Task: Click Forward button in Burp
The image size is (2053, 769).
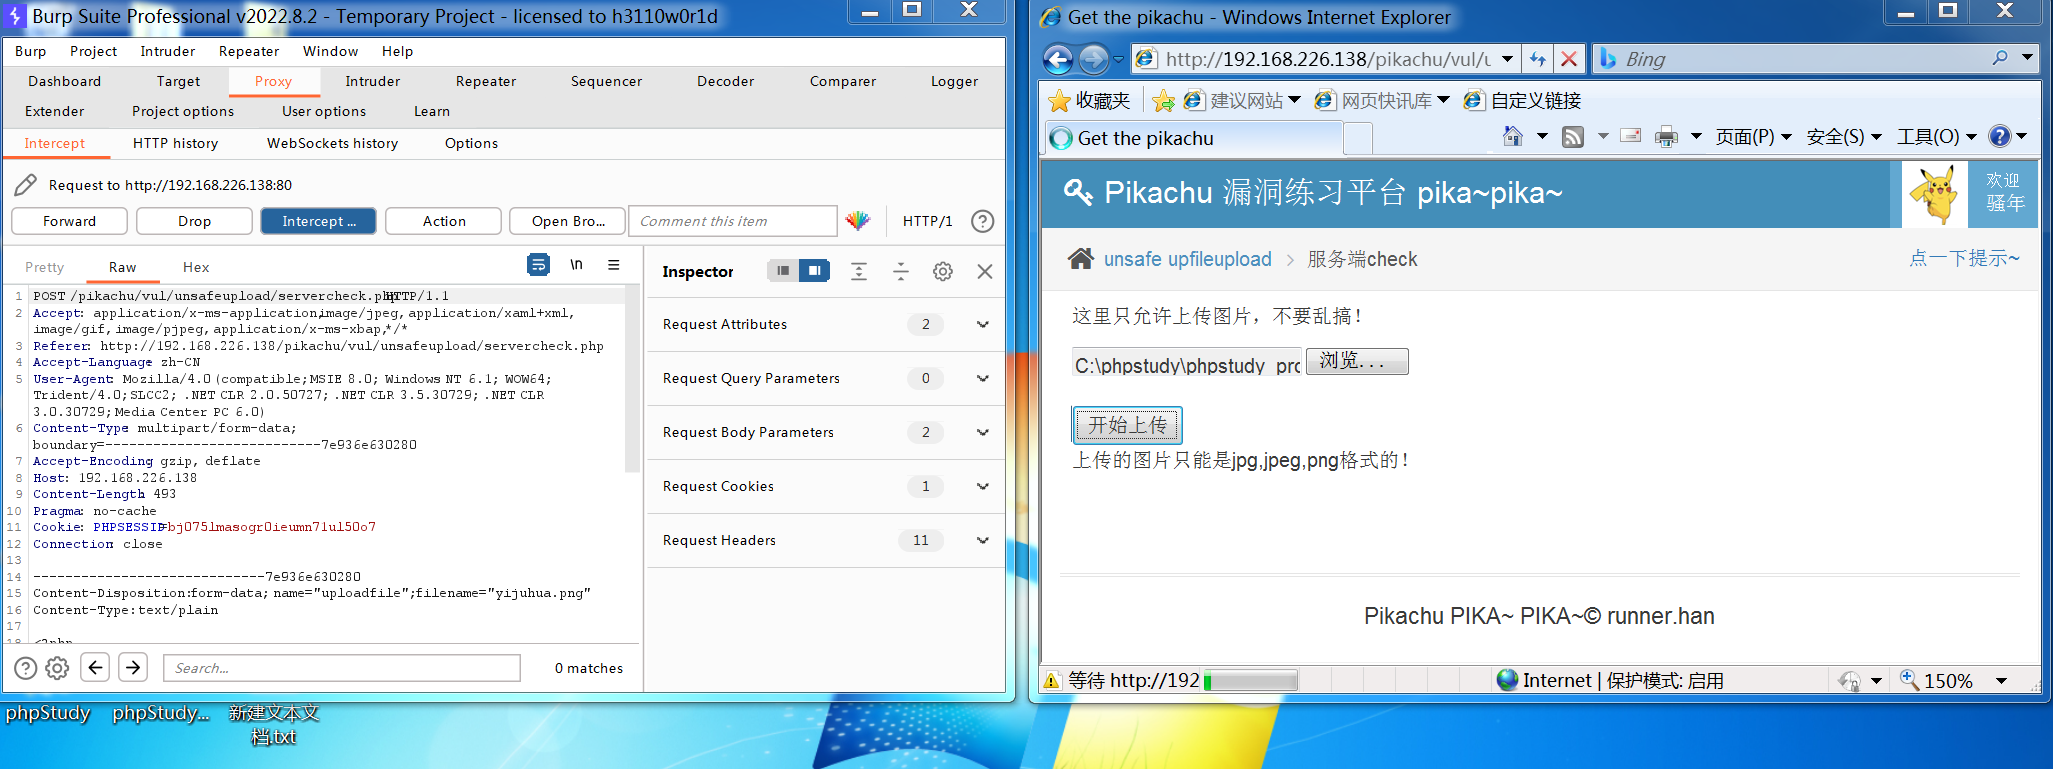Action: click(70, 221)
